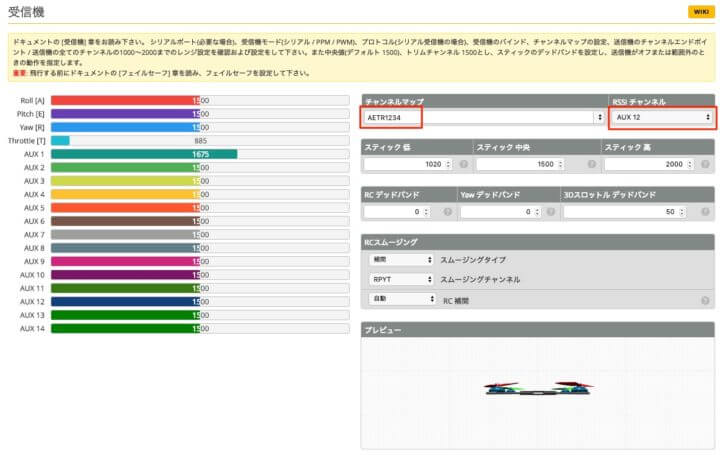Click help icon for 3Dスロットル デッドバンド

[705, 212]
